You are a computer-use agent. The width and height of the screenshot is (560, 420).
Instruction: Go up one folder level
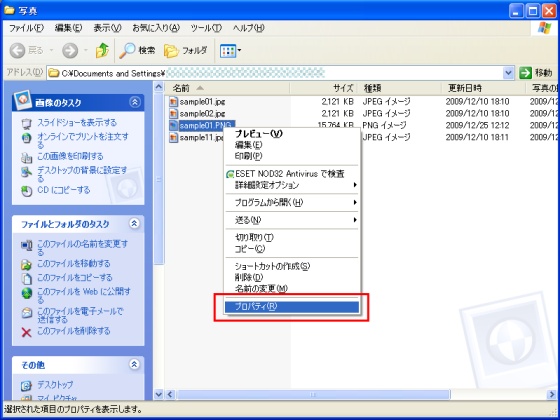pos(102,51)
